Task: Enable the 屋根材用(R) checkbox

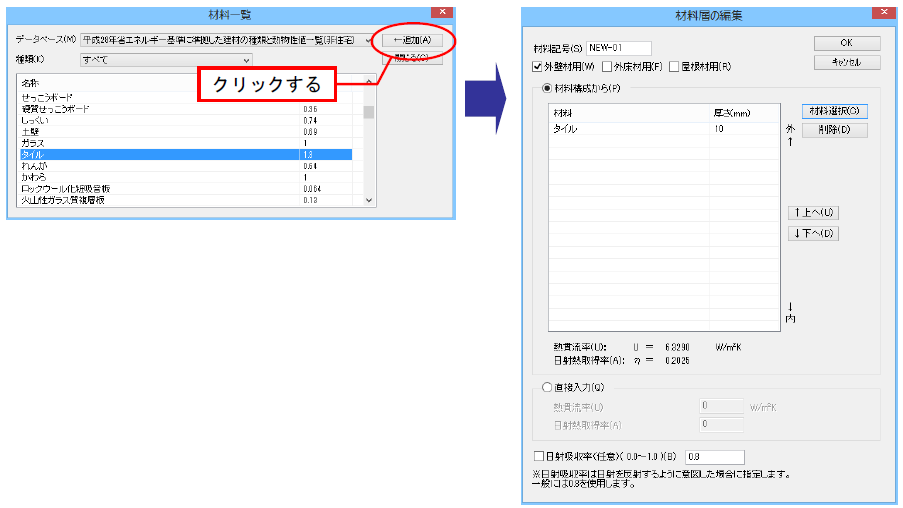Action: [x=674, y=67]
